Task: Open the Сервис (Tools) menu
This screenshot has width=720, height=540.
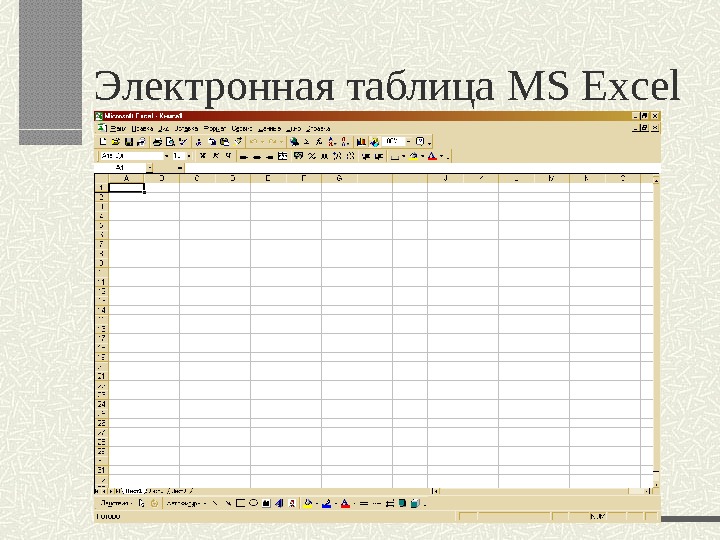Action: pos(242,129)
